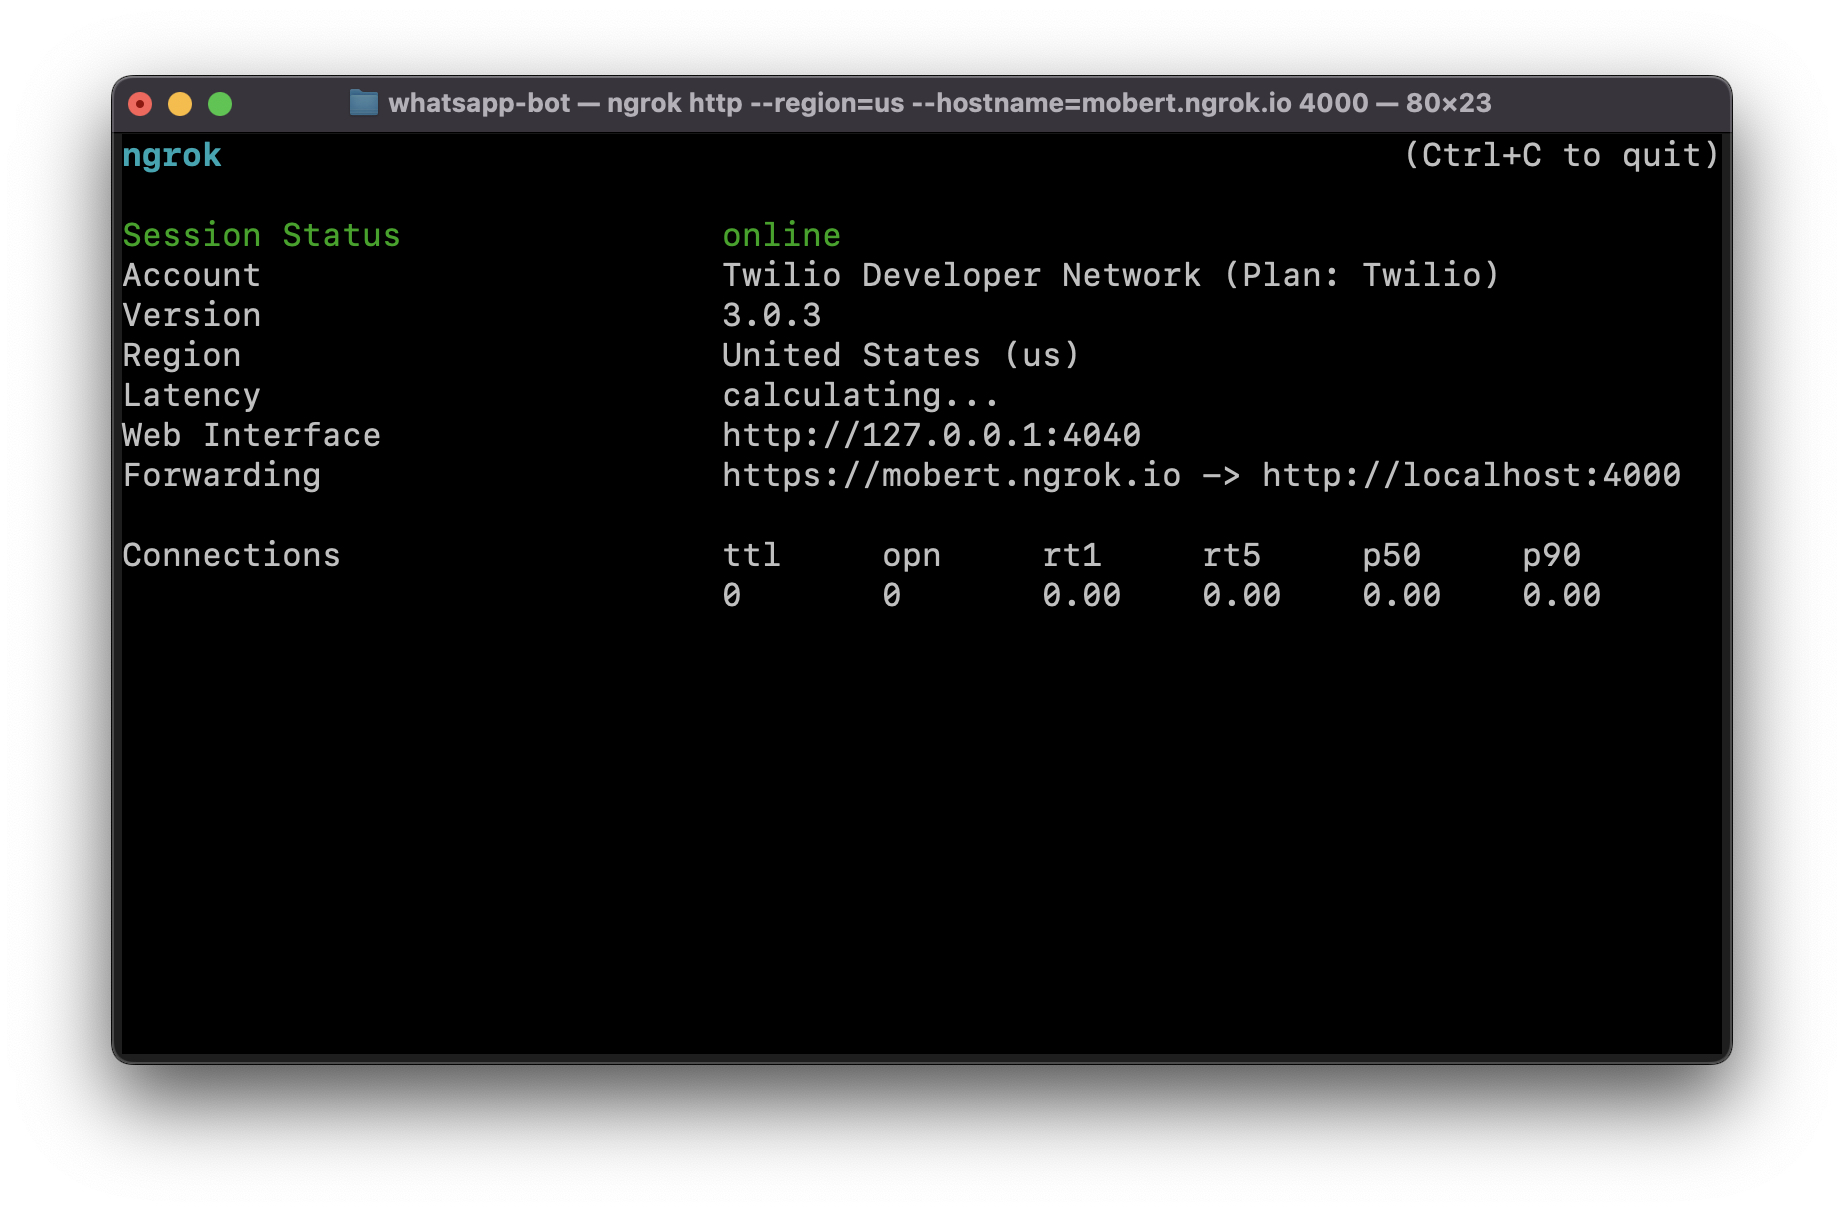1844x1212 pixels.
Task: Click the calculating... latency value
Action: [x=860, y=396]
